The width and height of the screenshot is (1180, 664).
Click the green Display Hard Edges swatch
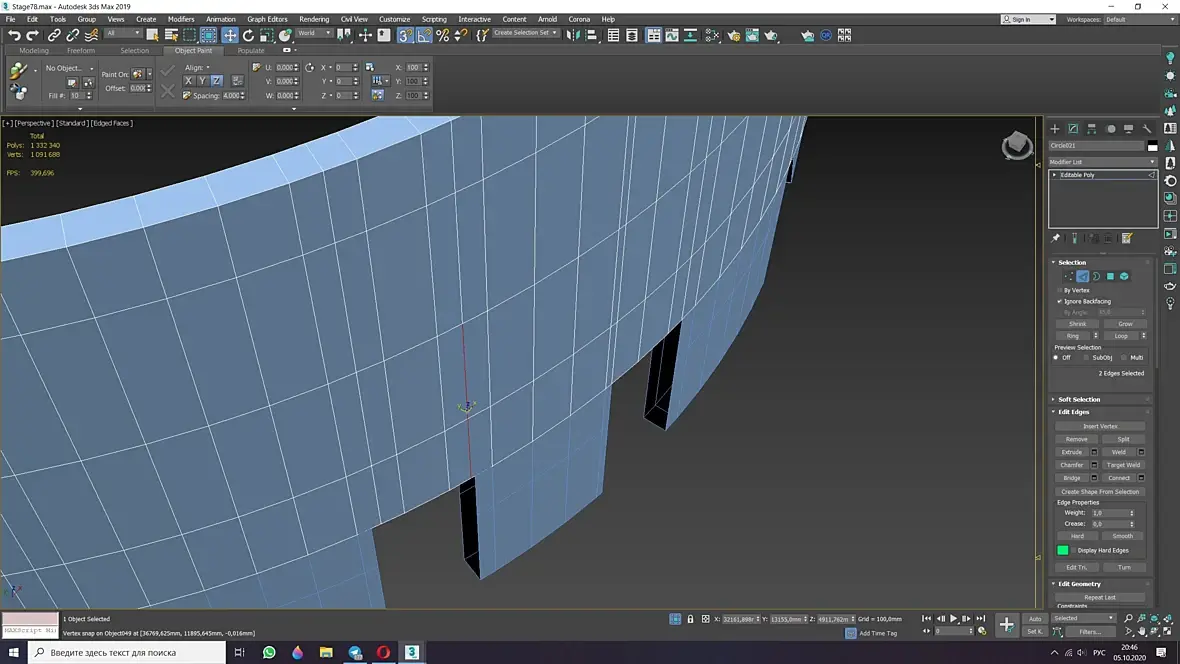point(1063,550)
